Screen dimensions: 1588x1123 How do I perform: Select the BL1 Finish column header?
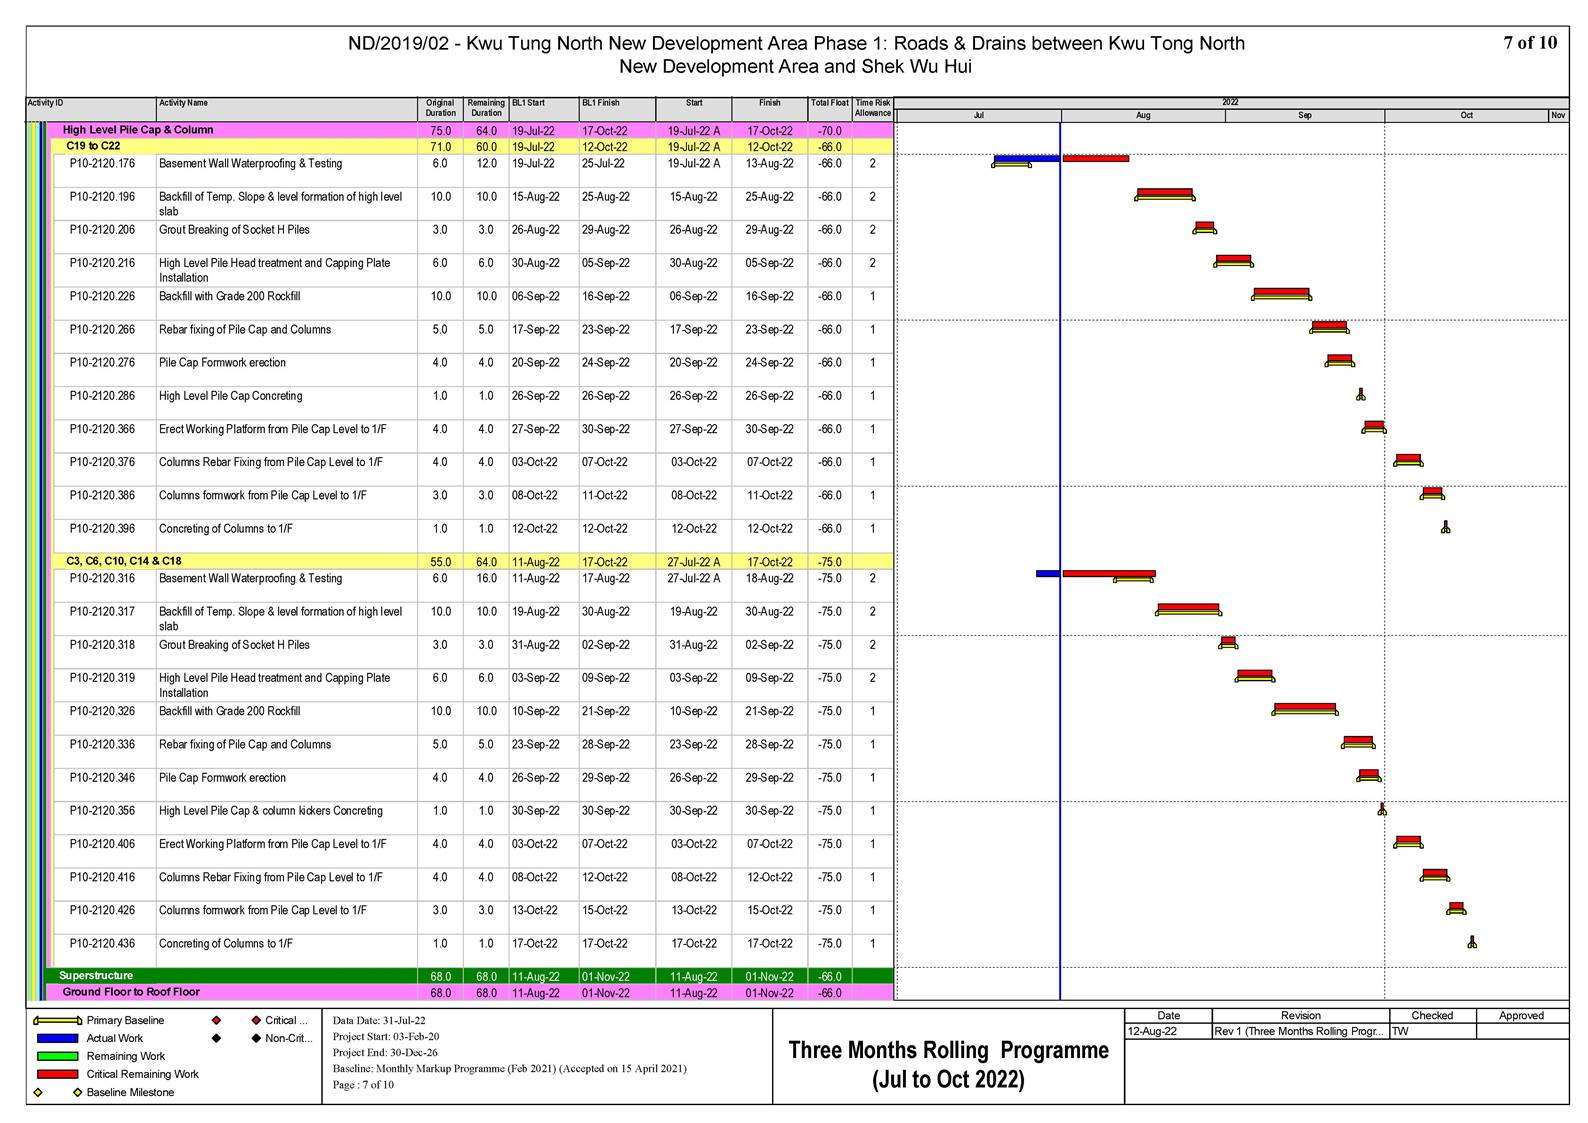[617, 108]
